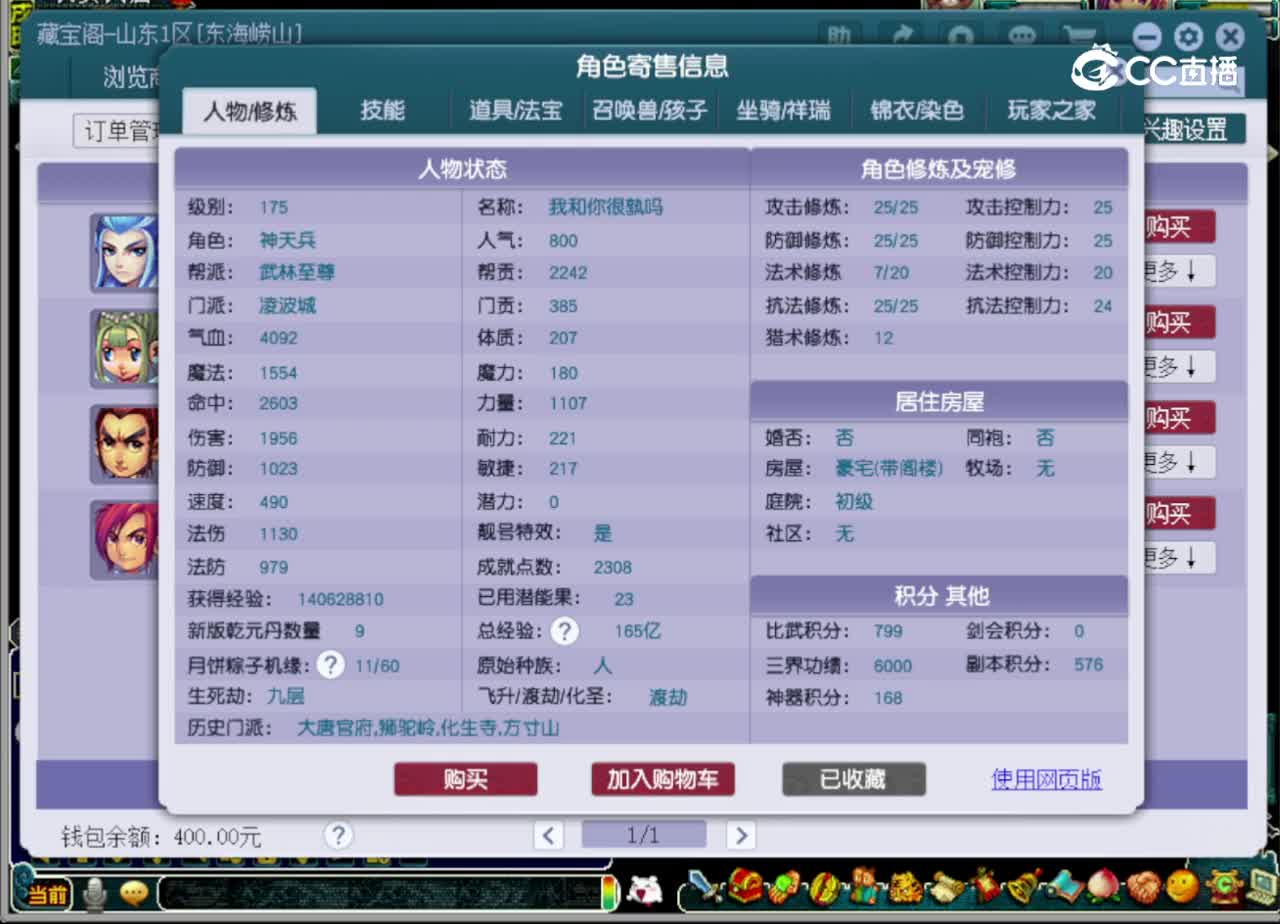The width and height of the screenshot is (1280, 924).
Task: Click the question mark next to 月饼粽子机缘
Action: pos(331,664)
